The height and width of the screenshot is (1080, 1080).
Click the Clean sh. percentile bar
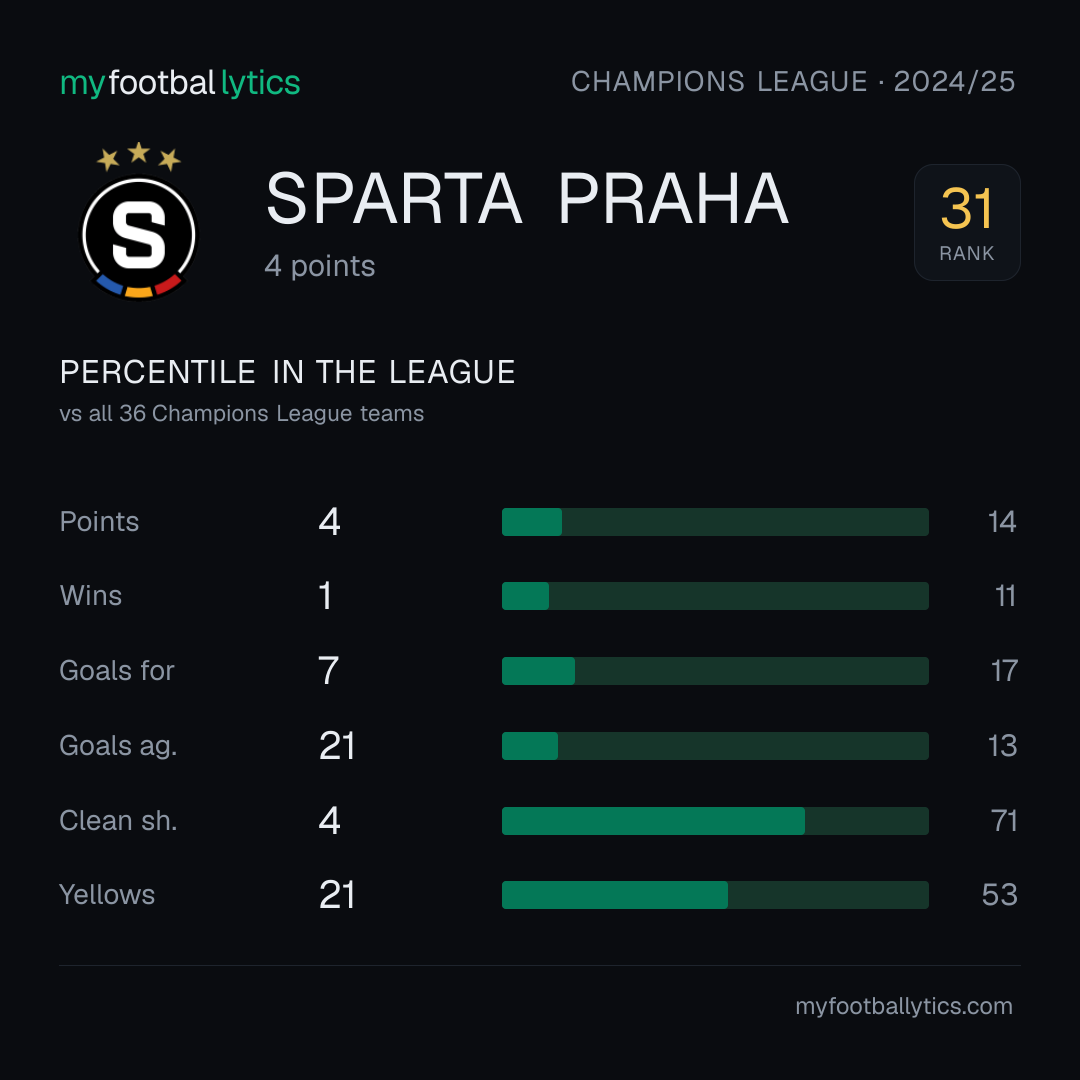pos(715,821)
